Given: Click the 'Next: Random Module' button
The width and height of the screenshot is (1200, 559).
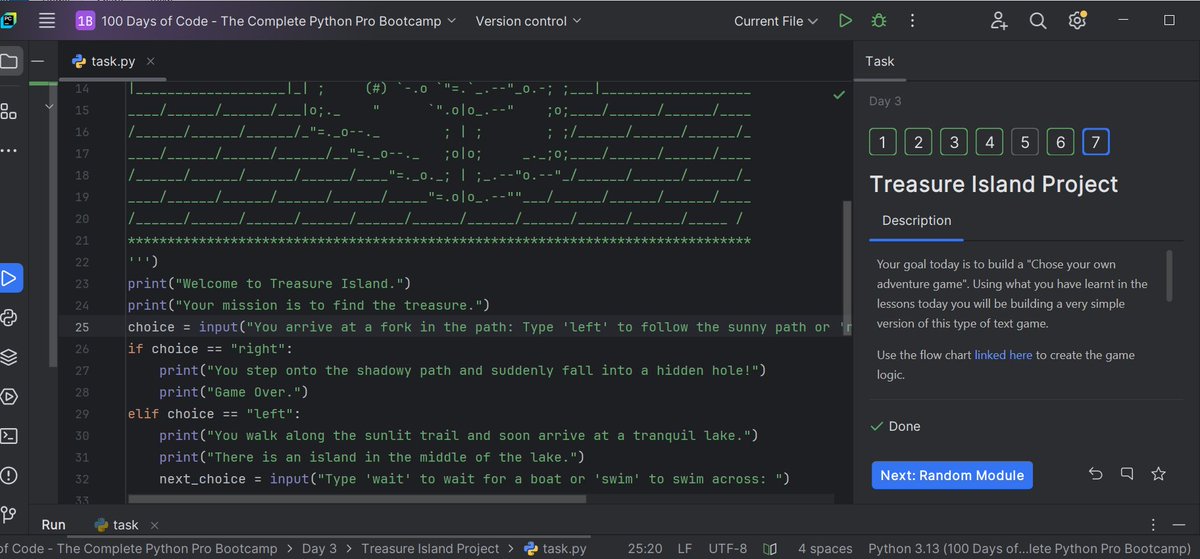Looking at the screenshot, I should coord(951,475).
